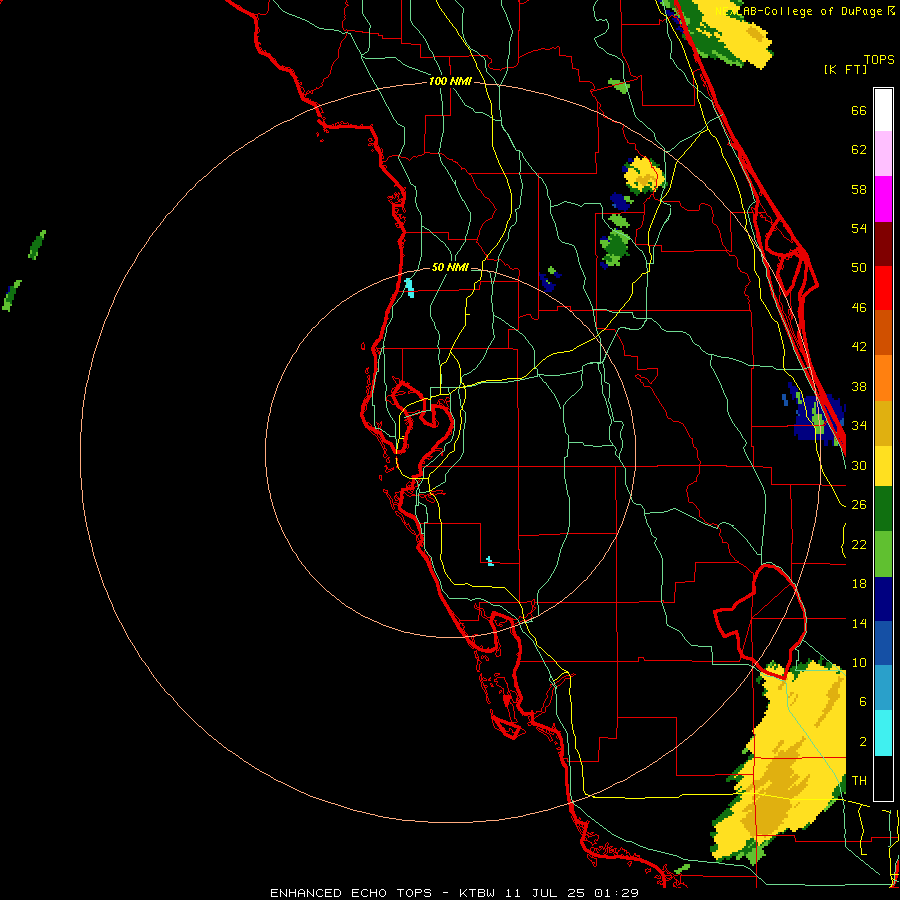Click the "18" legend value

(x=859, y=584)
